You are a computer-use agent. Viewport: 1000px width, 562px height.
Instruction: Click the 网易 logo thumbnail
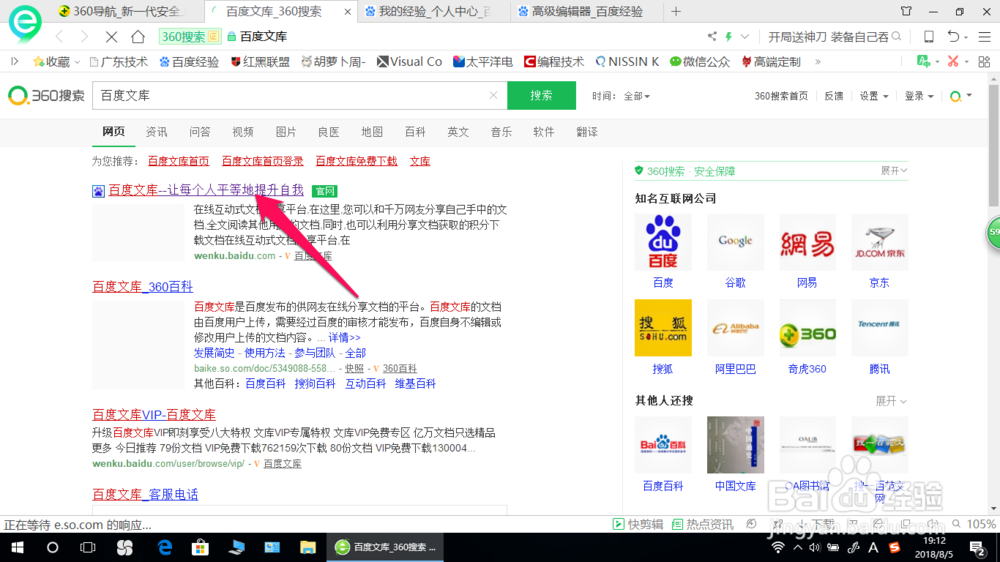coord(807,242)
